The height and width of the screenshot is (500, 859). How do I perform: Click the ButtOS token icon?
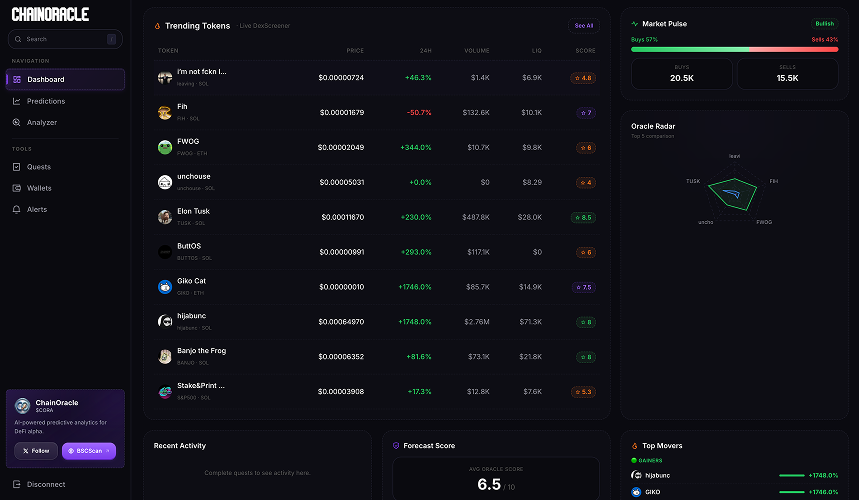tap(165, 251)
